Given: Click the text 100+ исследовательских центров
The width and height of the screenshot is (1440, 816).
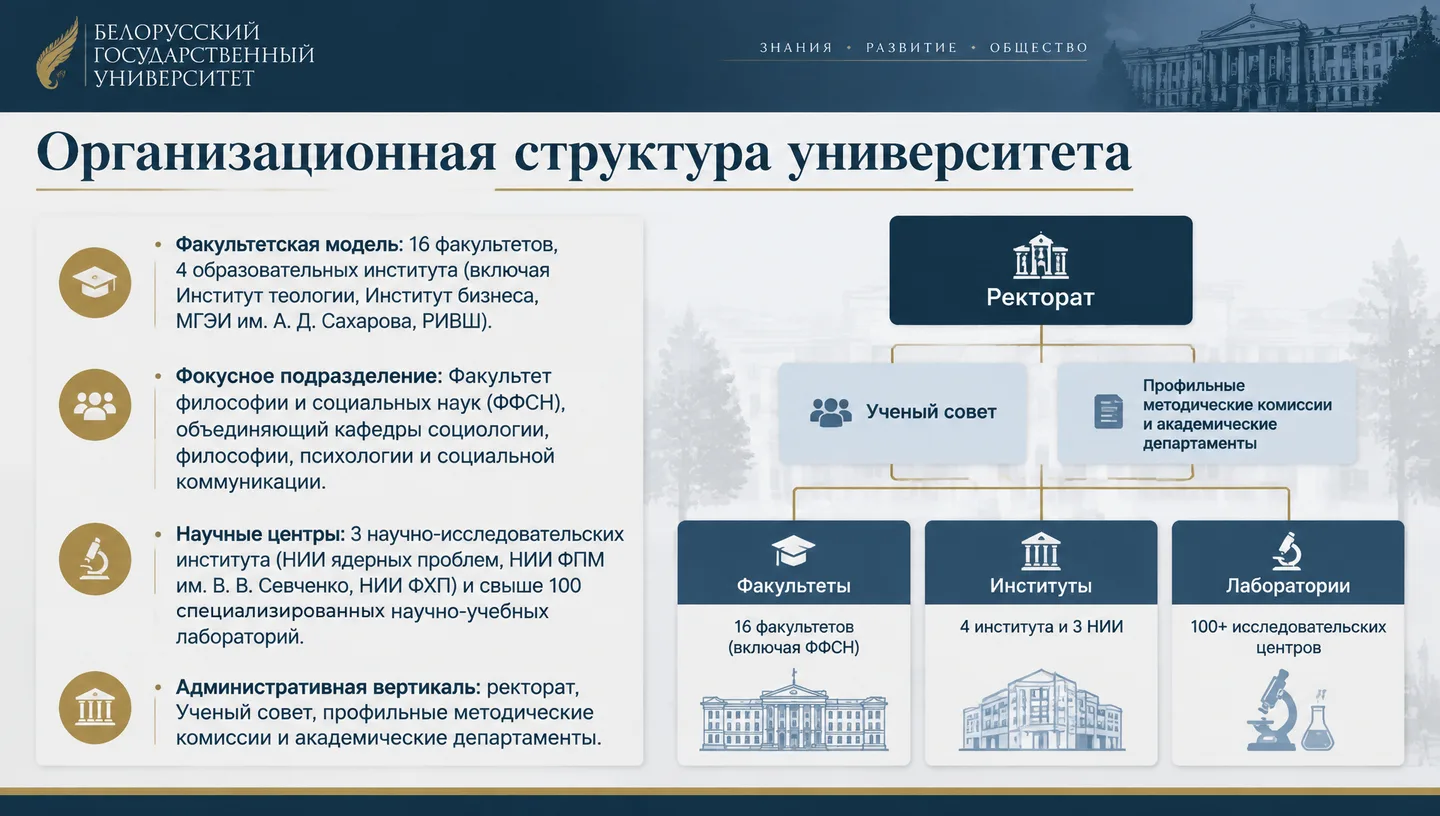Looking at the screenshot, I should click(x=1288, y=637).
